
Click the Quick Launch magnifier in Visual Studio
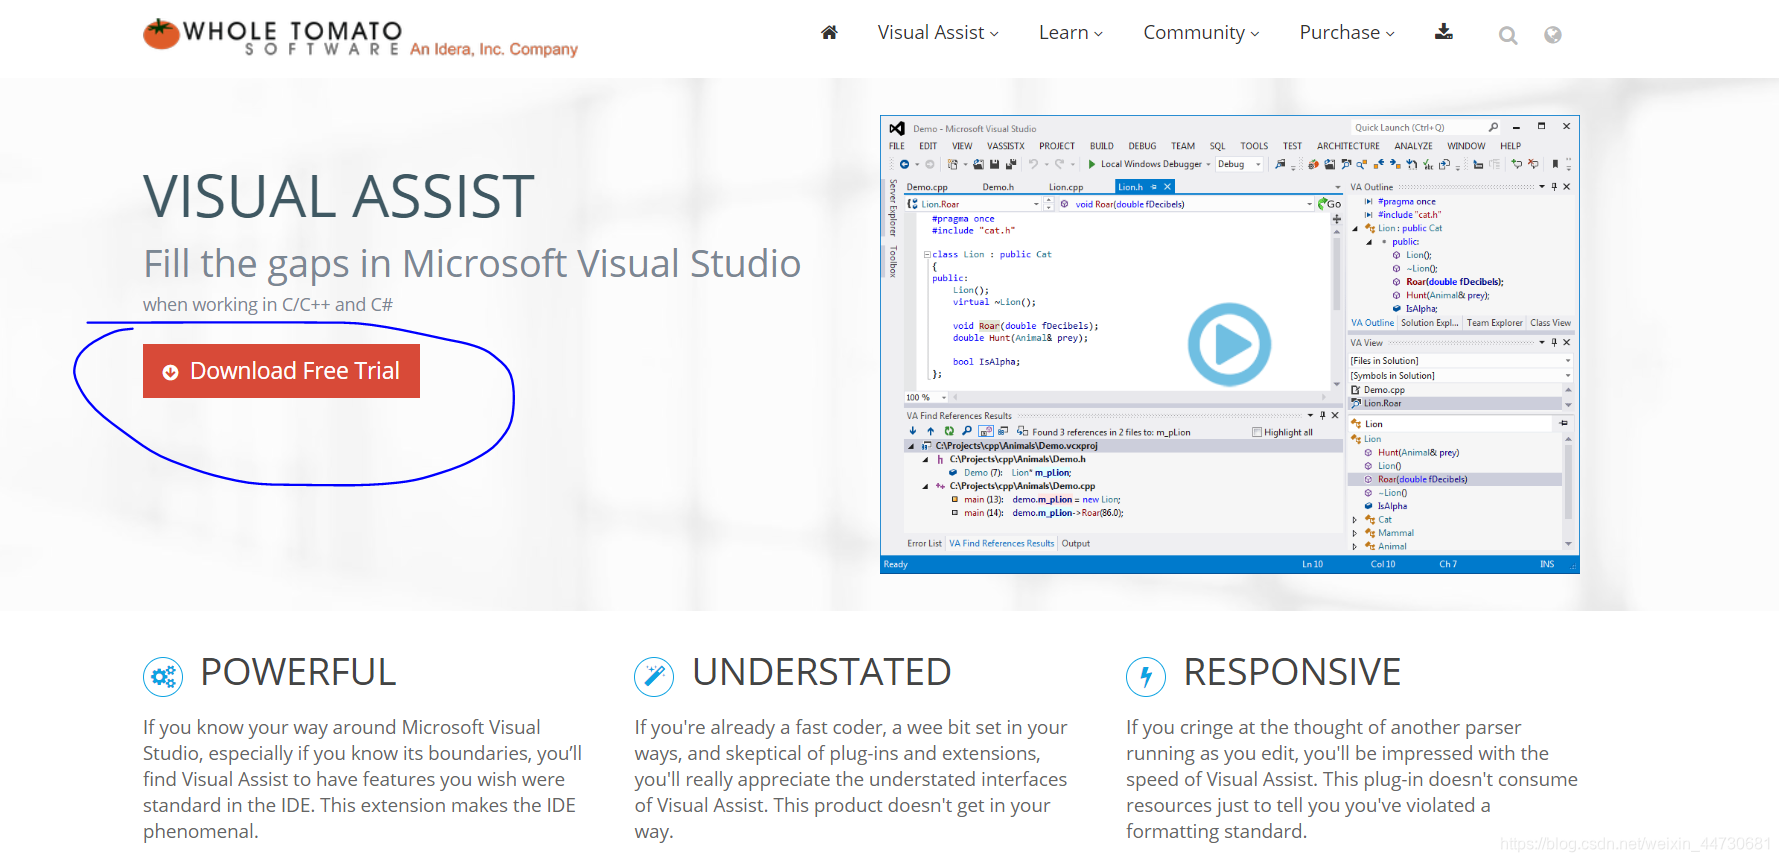pos(1493,127)
